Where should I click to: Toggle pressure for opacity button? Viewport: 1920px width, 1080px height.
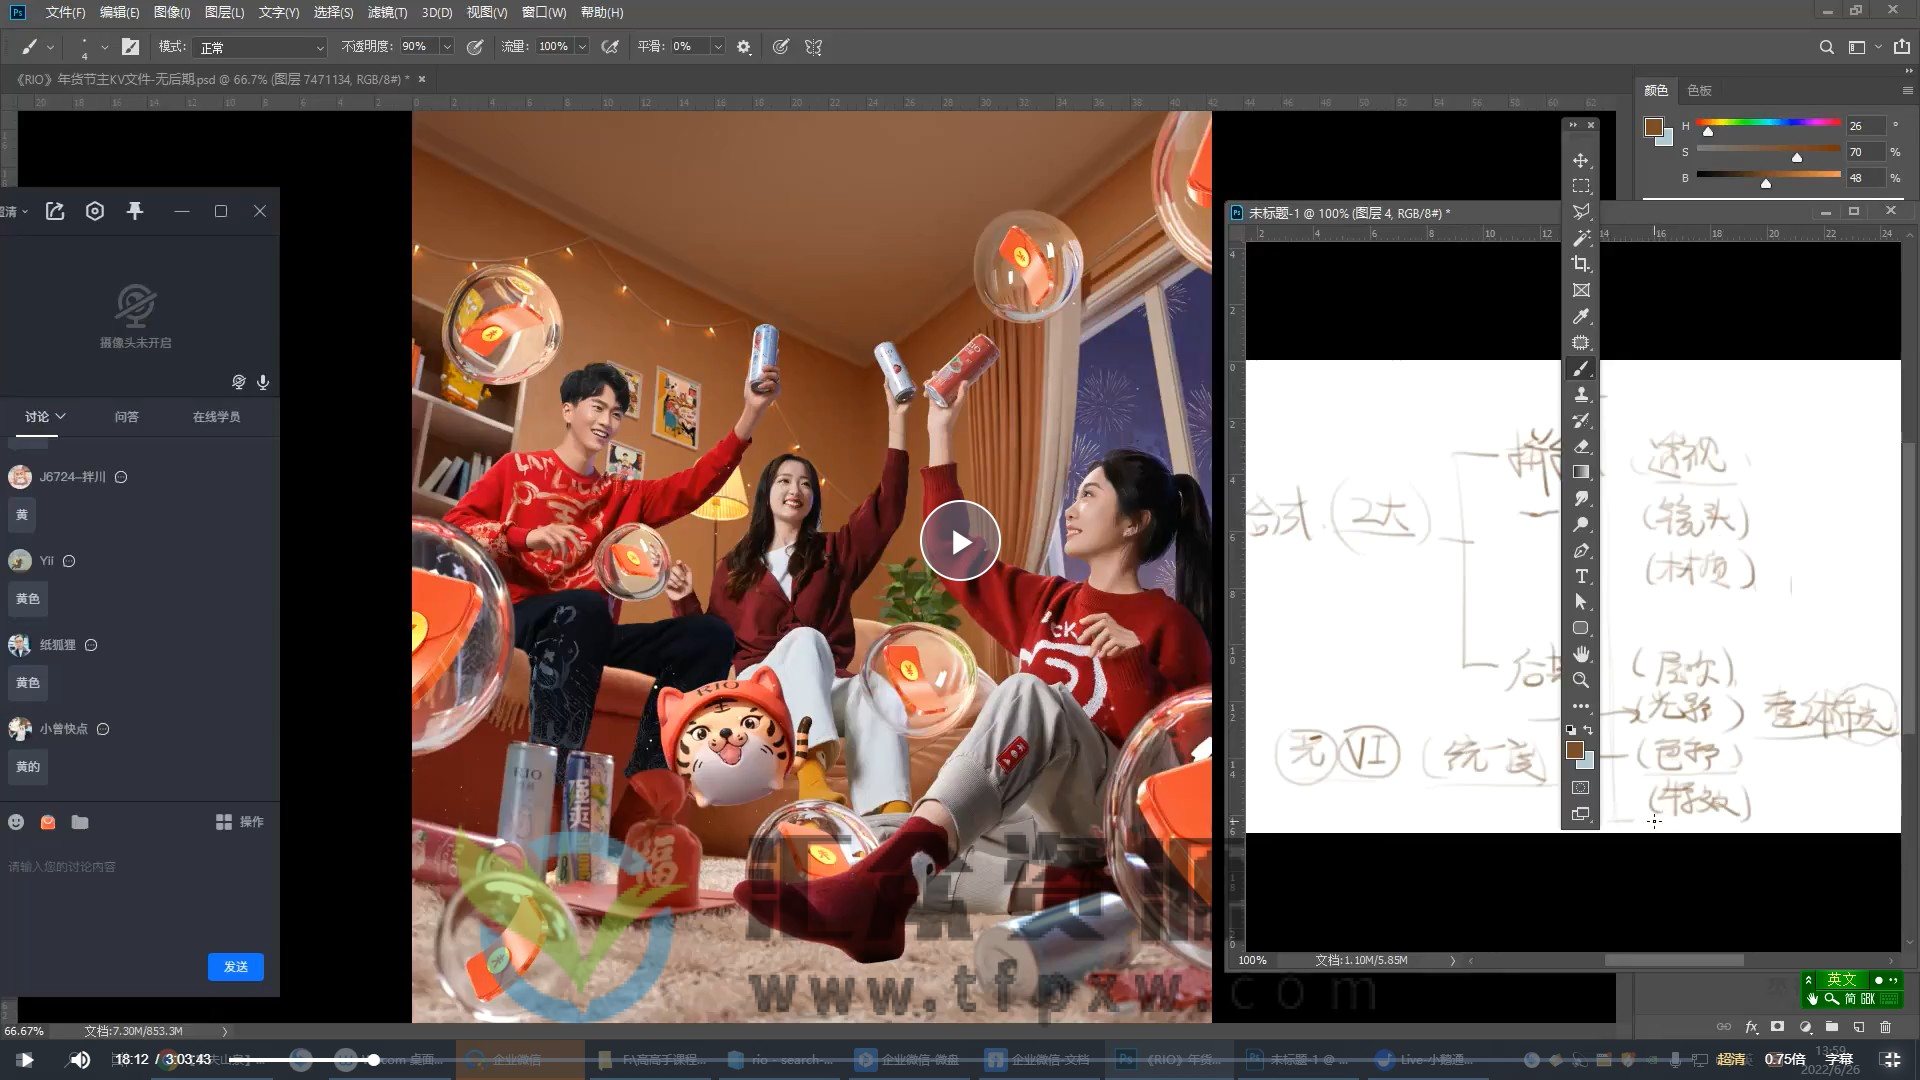(x=475, y=47)
